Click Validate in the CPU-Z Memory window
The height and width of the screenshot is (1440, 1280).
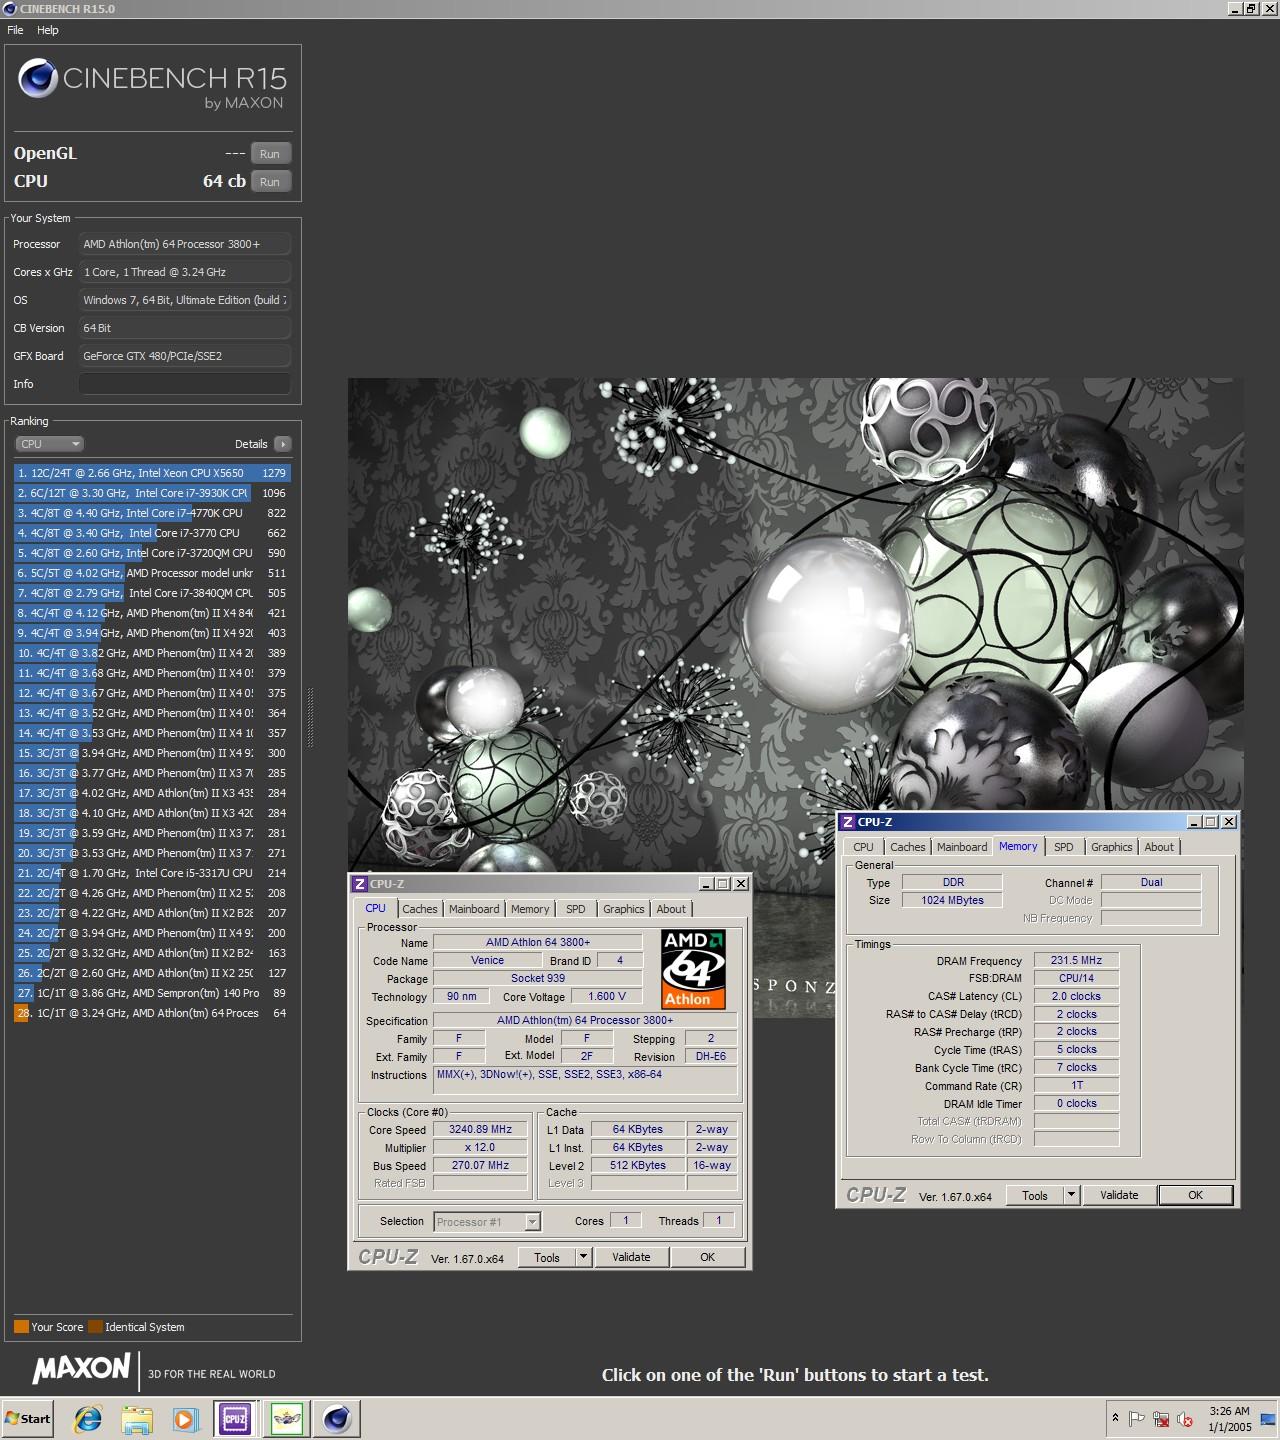pos(1119,1196)
